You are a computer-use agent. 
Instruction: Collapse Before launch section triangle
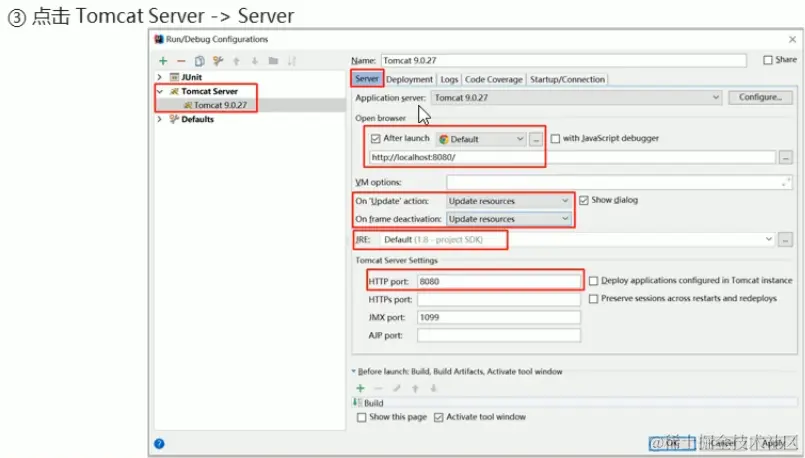coord(354,371)
